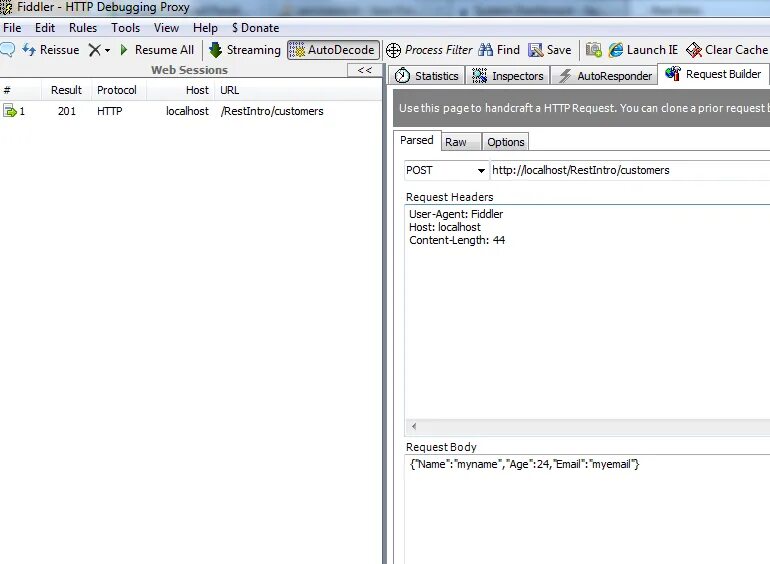Clear Cache from toolbar
Viewport: 770px width, 564px height.
727,50
